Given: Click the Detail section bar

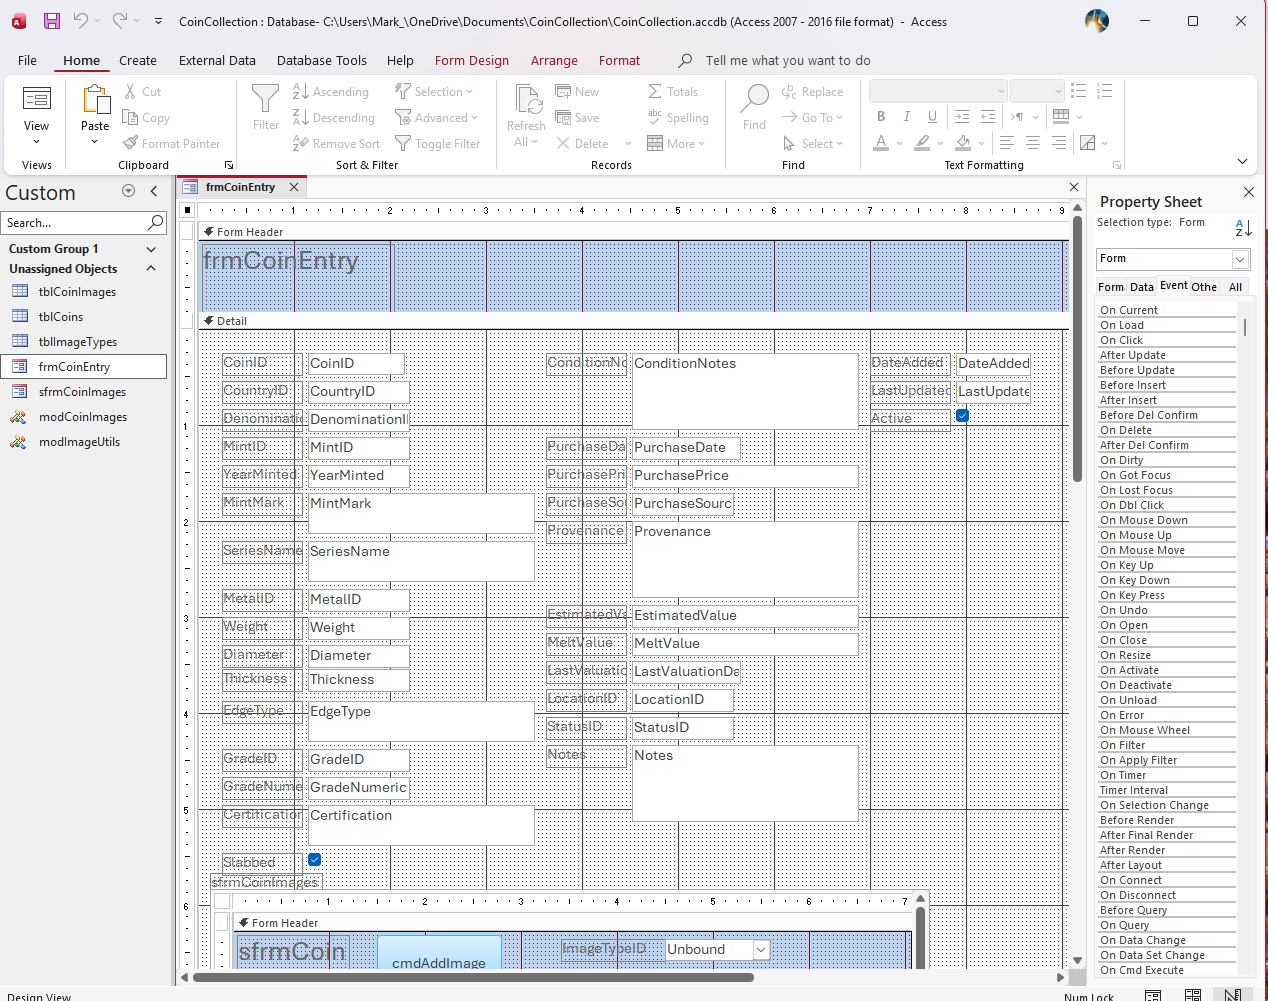Looking at the screenshot, I should [634, 321].
